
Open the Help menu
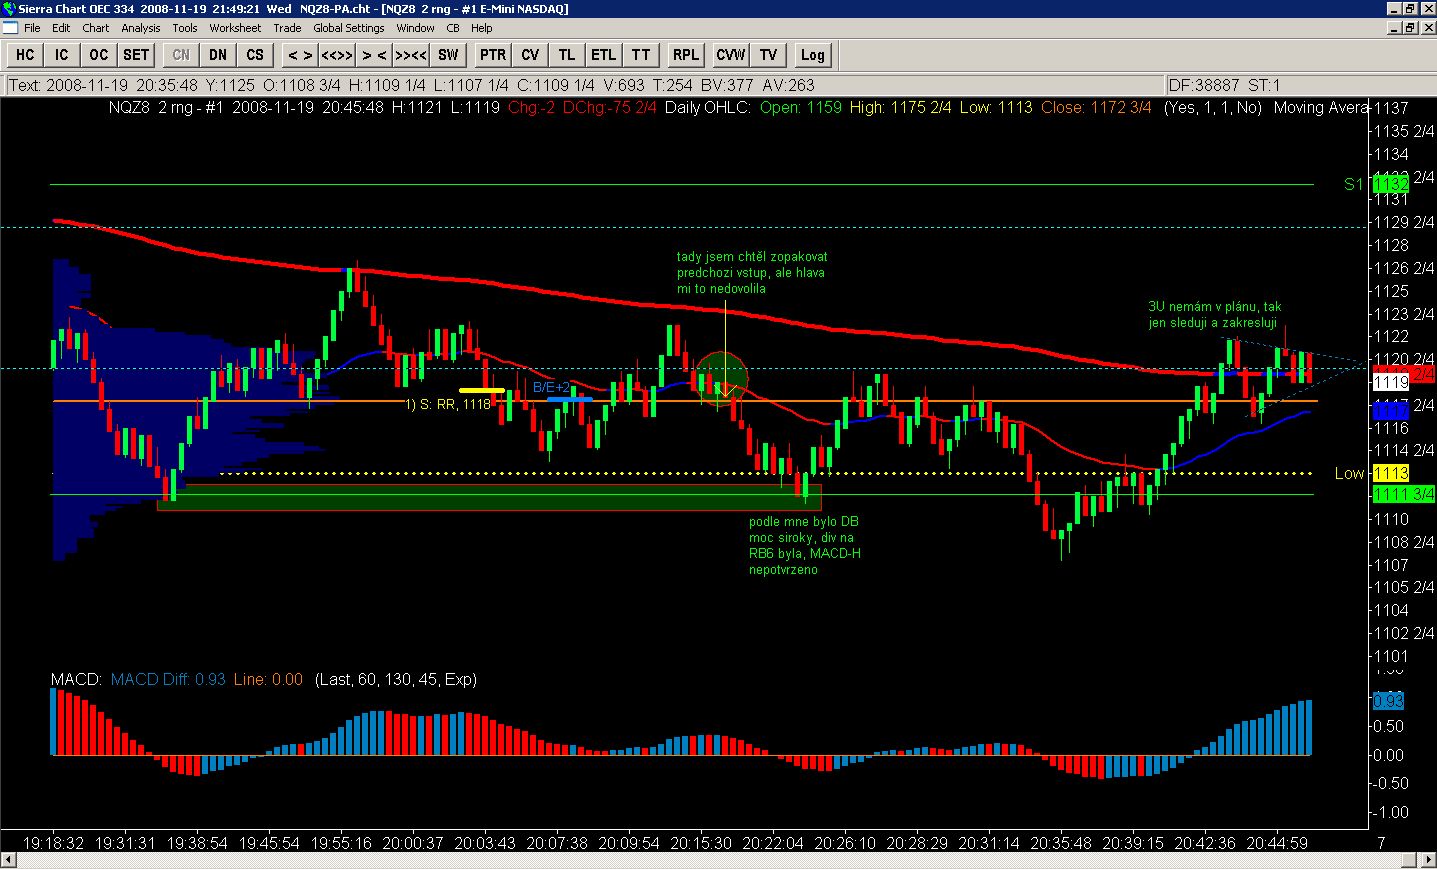tap(482, 28)
